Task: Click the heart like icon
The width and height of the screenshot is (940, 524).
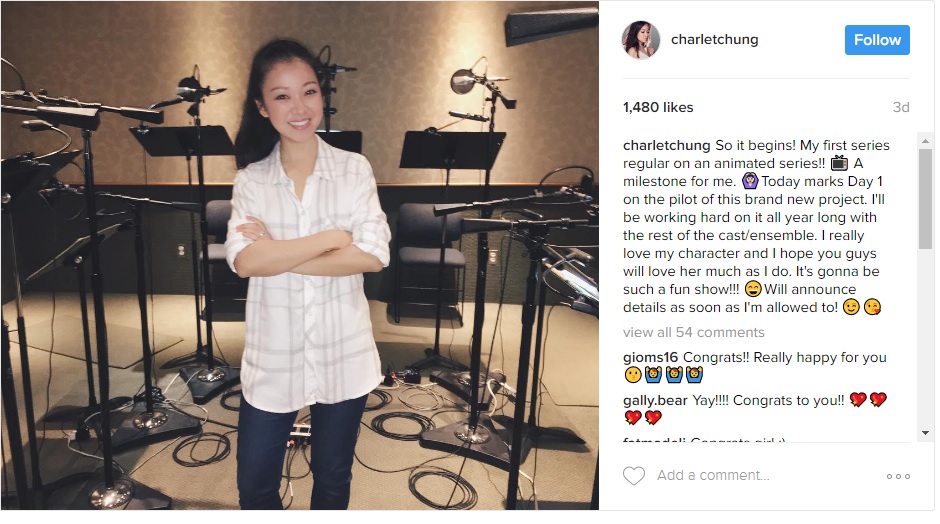Action: [x=634, y=475]
